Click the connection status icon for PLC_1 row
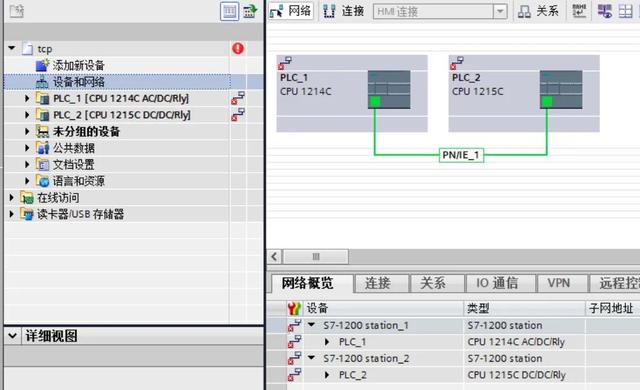This screenshot has height=390, width=640. [238, 98]
